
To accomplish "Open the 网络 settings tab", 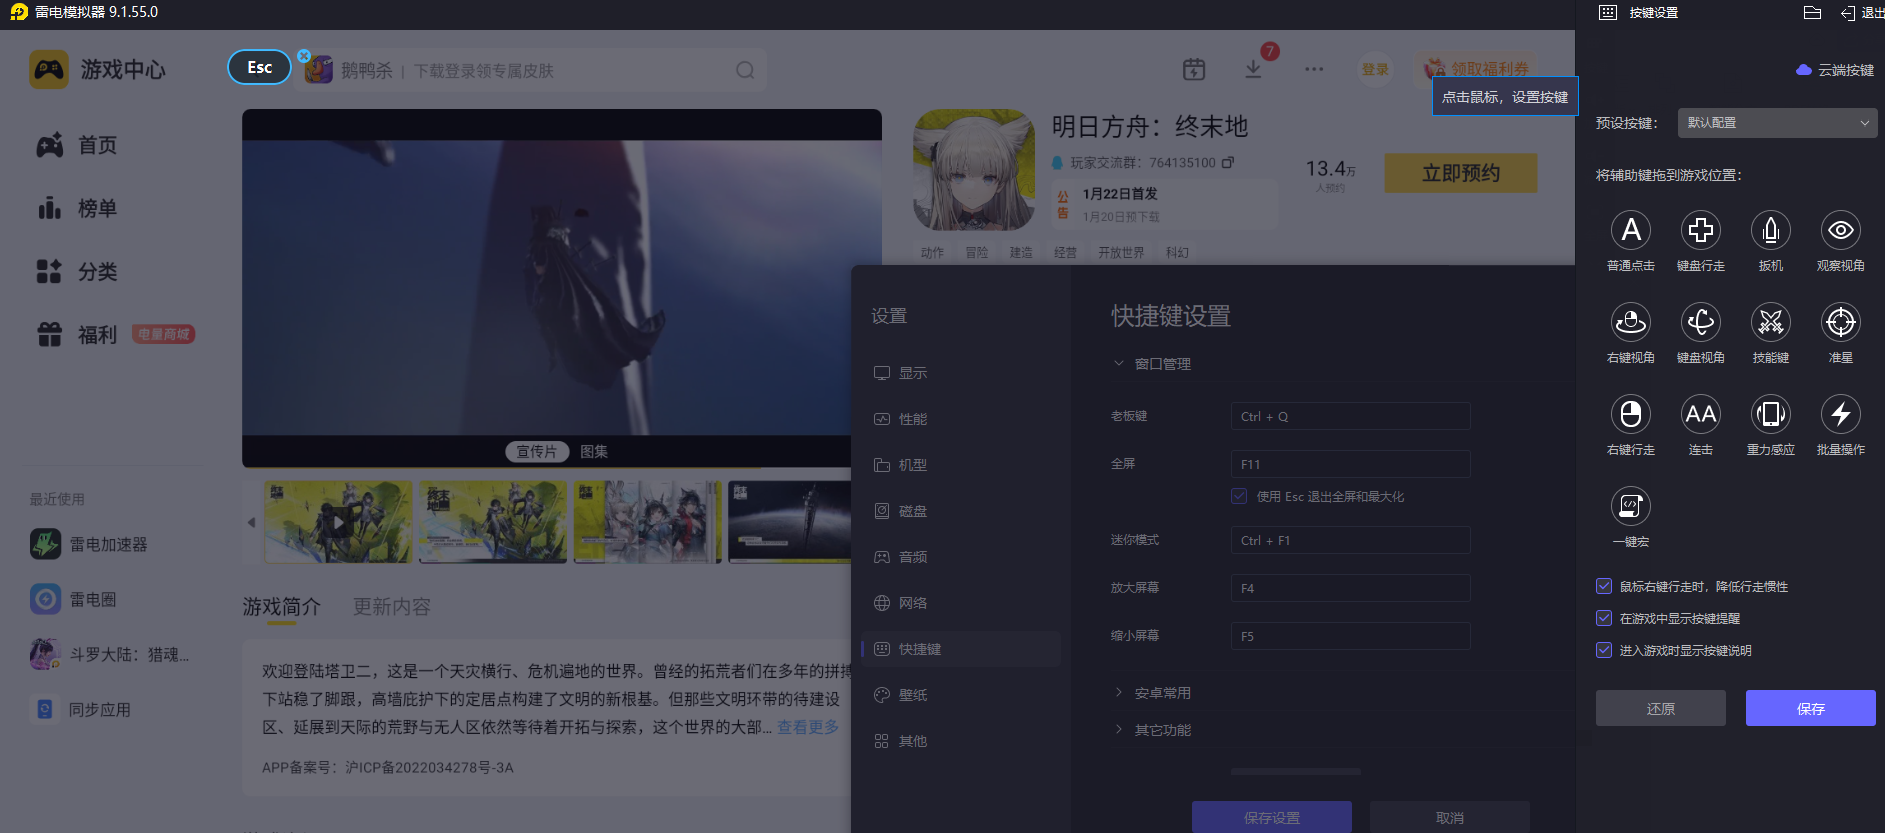I will tap(961, 603).
